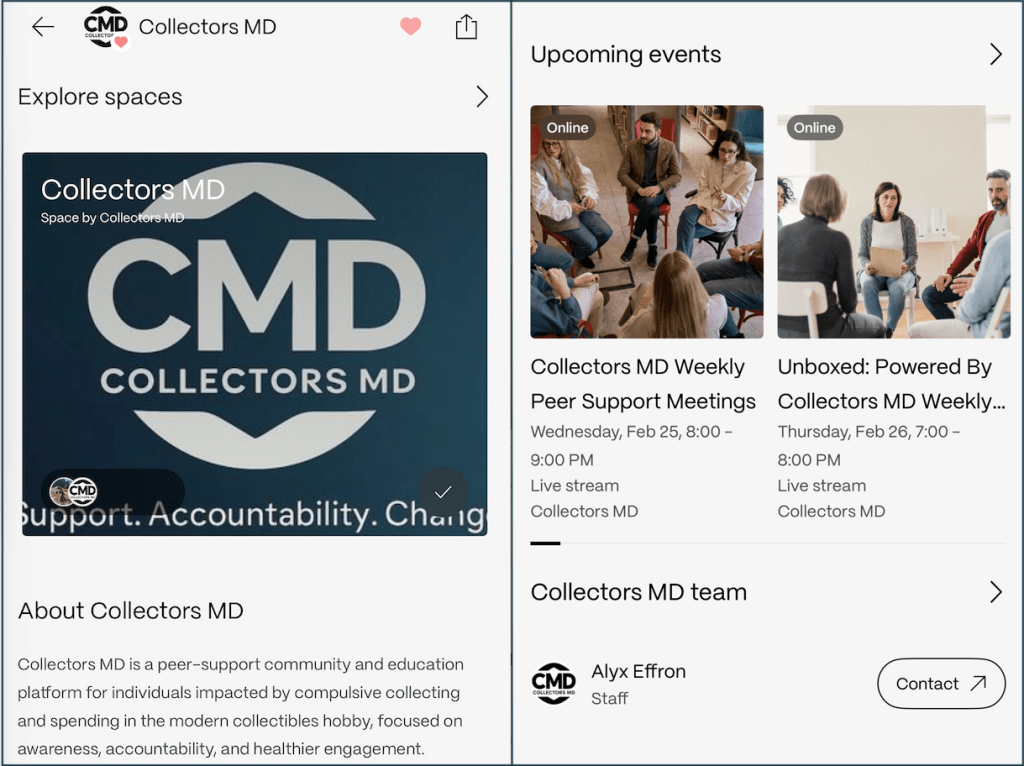Open Weekly Peer Support Meetings event image
The image size is (1024, 766).
(x=647, y=221)
